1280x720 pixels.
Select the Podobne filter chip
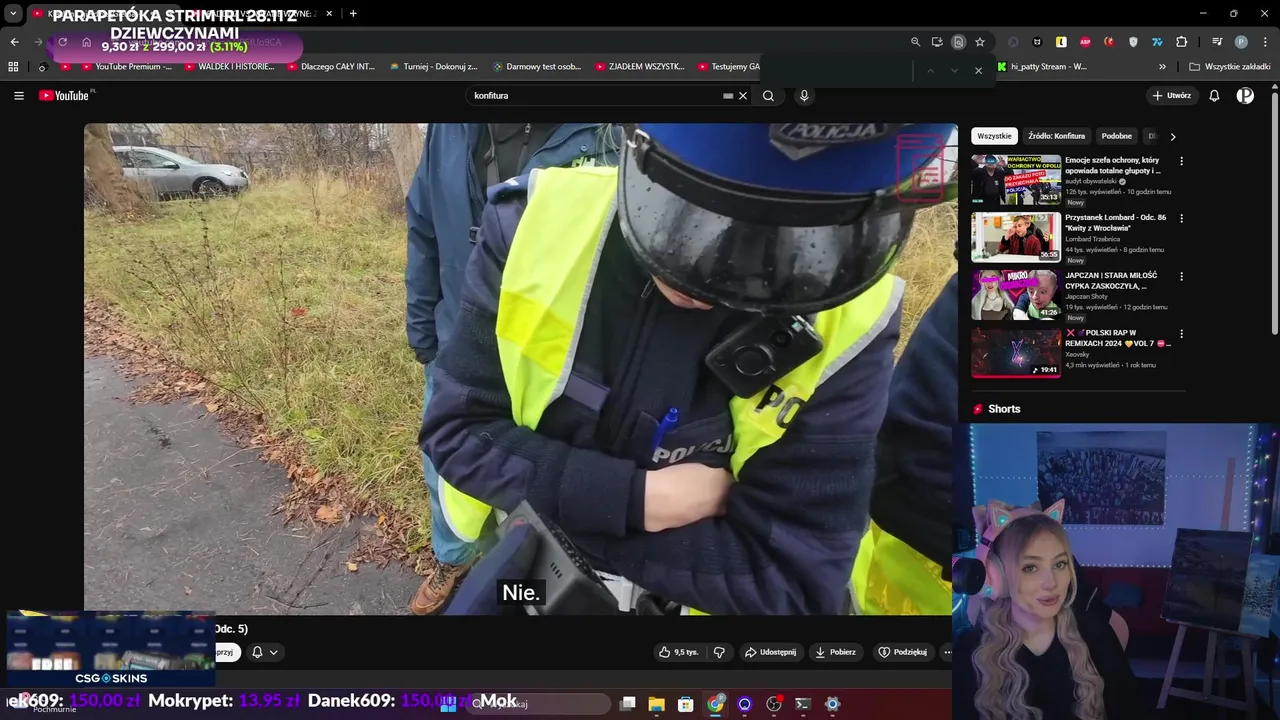1117,136
